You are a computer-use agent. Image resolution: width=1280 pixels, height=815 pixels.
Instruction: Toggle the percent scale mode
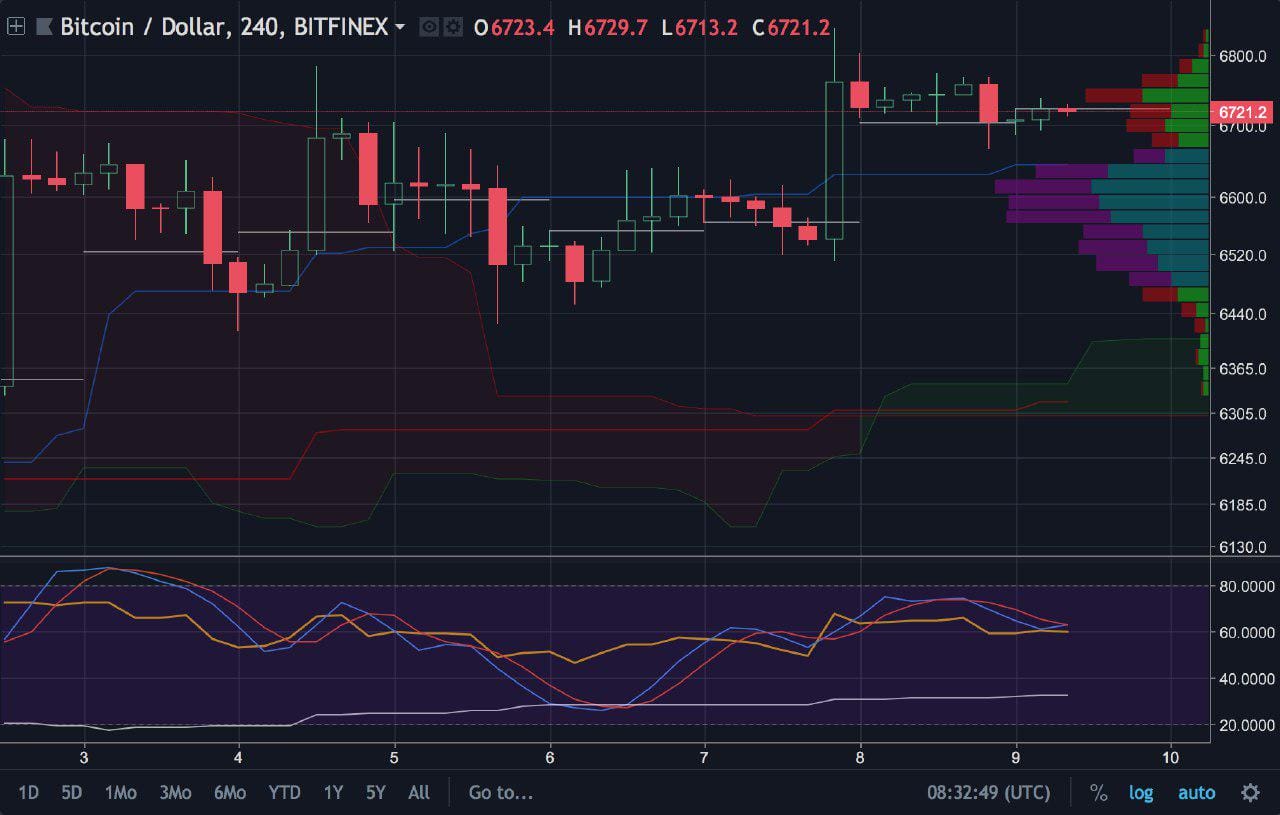1098,793
